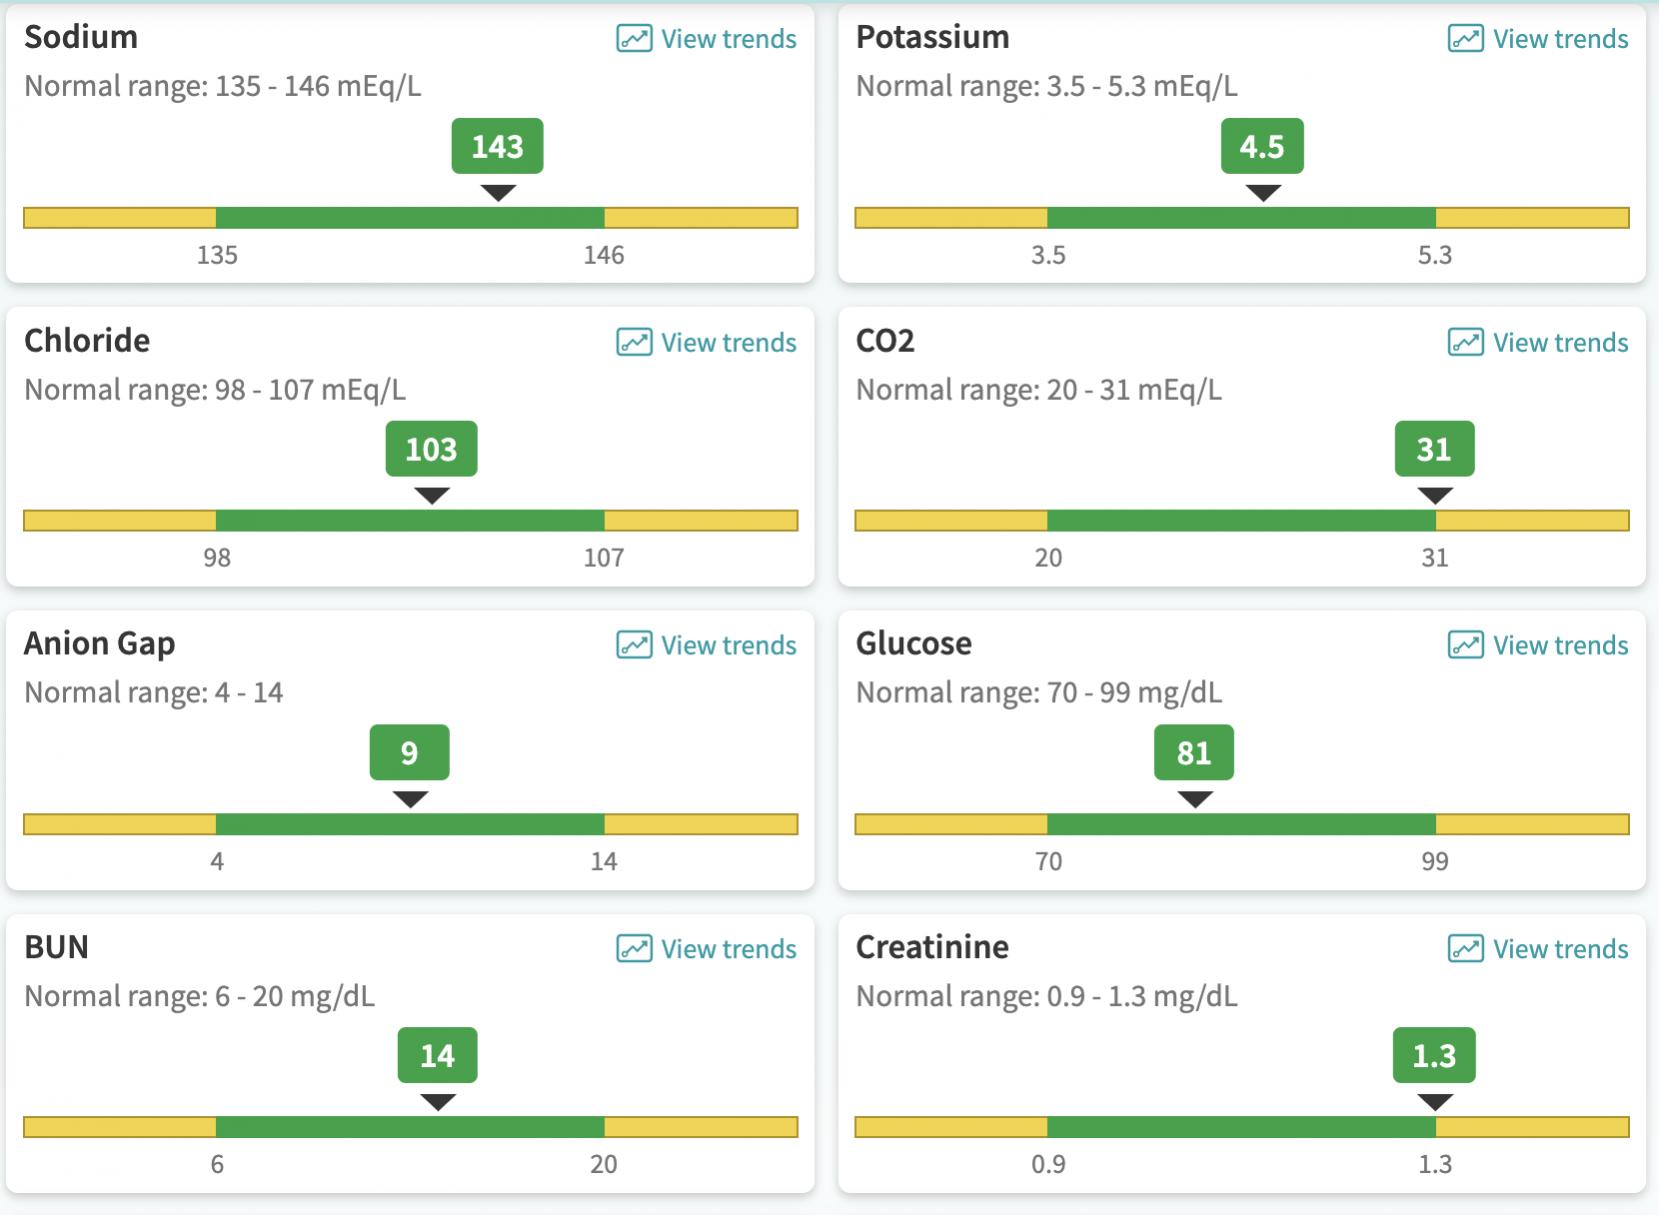The width and height of the screenshot is (1659, 1215).
Task: Click the Glucose 81 value badge
Action: click(x=1193, y=752)
